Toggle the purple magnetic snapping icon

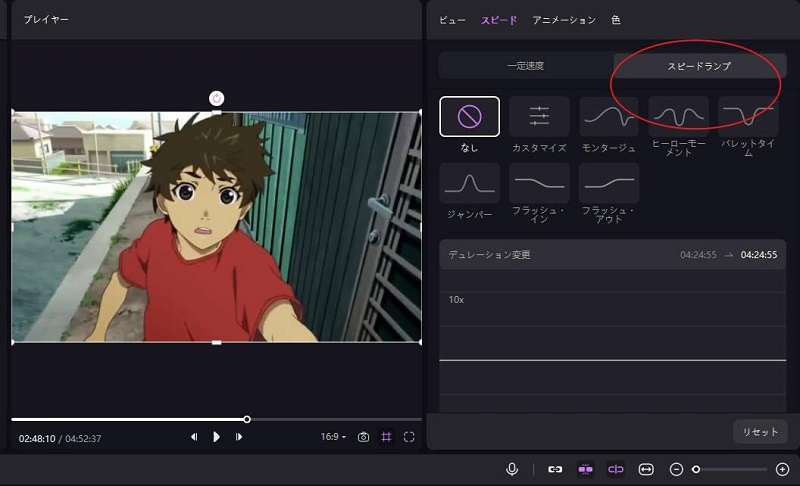coord(585,469)
